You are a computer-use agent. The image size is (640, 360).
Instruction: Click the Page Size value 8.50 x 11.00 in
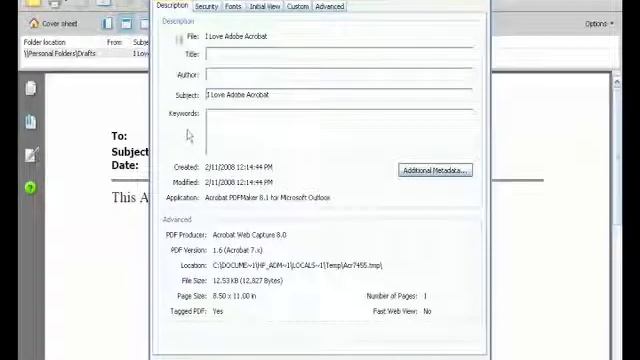click(x=234, y=296)
